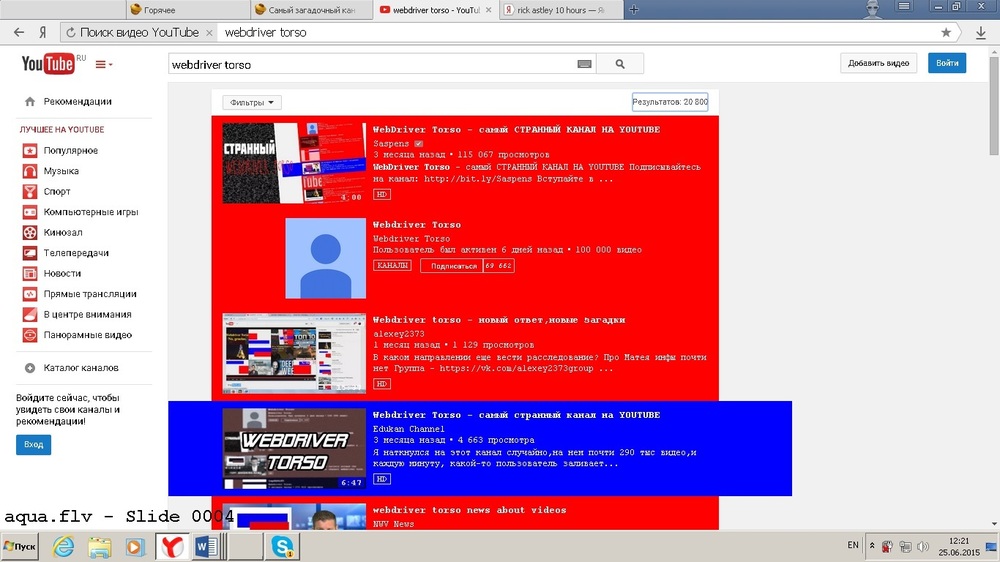Viewport: 1000px width, 562px height.
Task: Click Подписаться on Webdriver Torso channel
Action: [453, 266]
